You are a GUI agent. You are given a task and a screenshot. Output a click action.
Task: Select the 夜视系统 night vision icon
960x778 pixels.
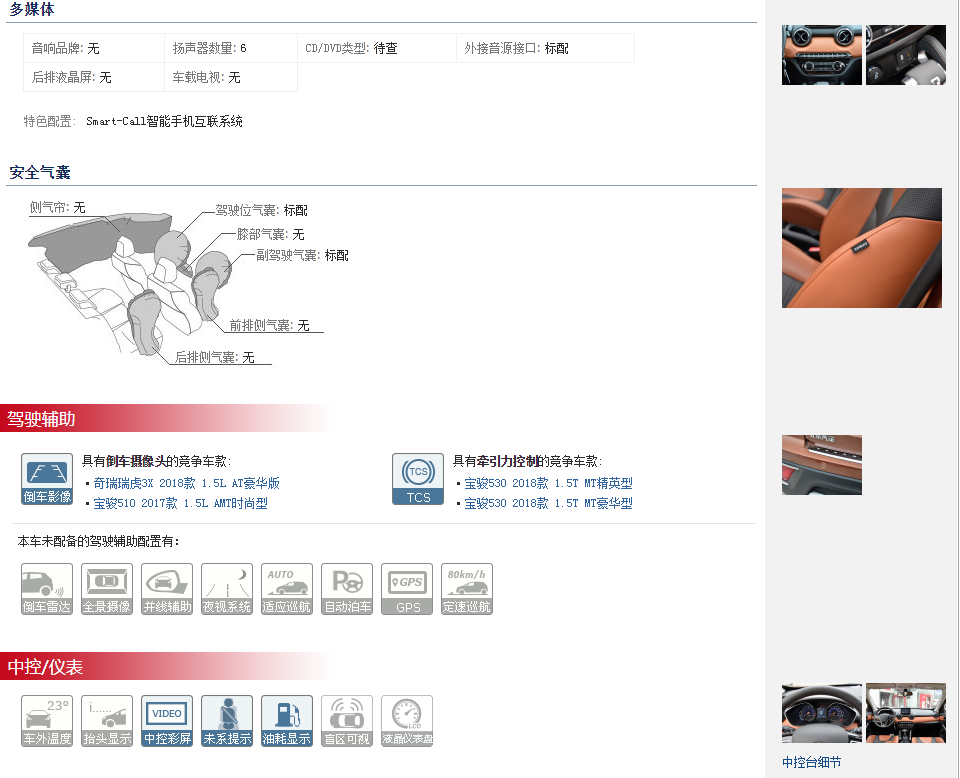(x=227, y=589)
